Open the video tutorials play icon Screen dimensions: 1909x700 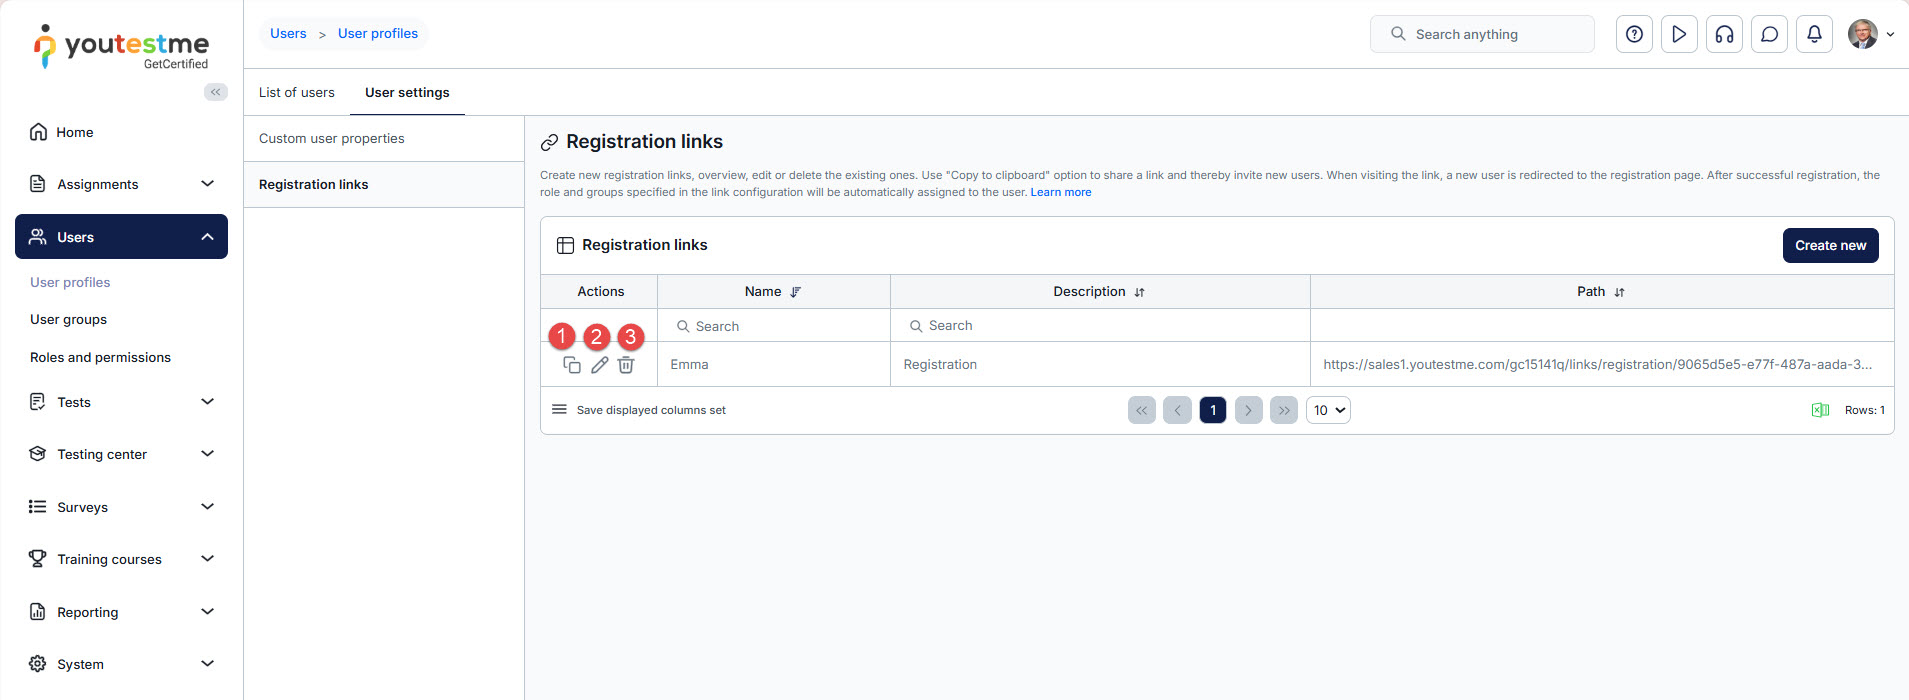point(1679,34)
